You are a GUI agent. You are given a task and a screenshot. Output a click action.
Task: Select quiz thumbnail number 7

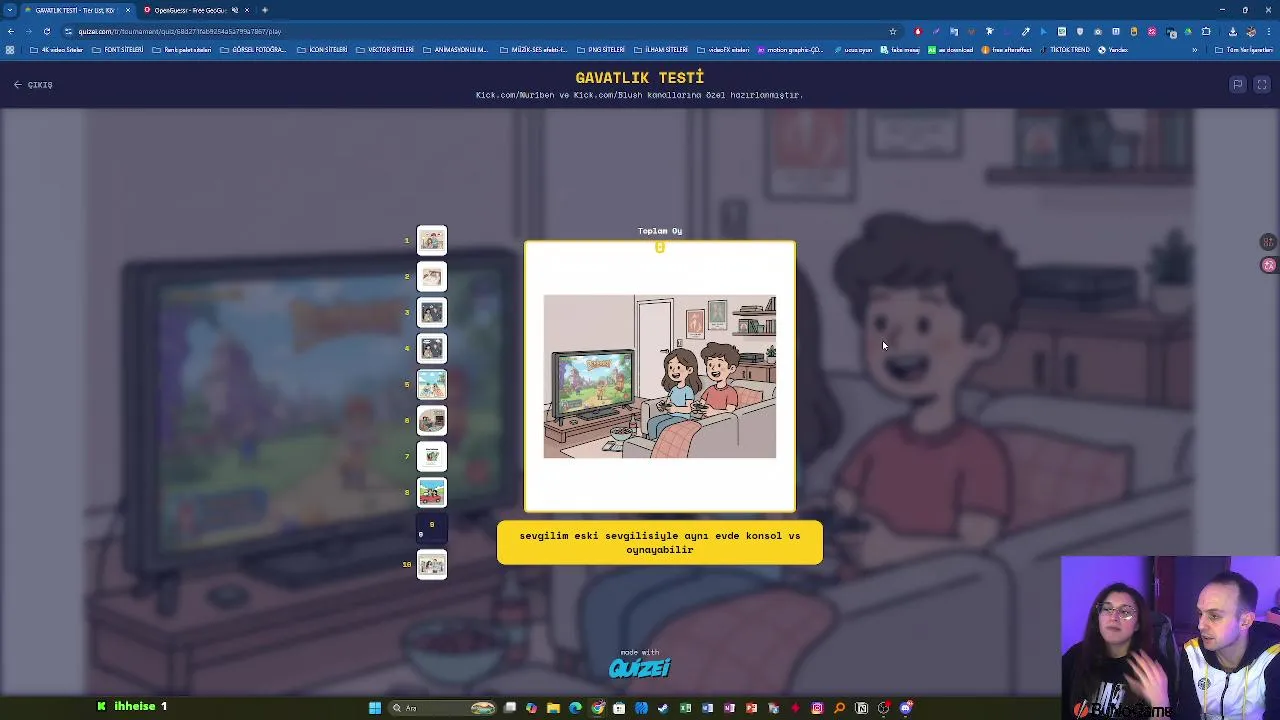point(432,456)
